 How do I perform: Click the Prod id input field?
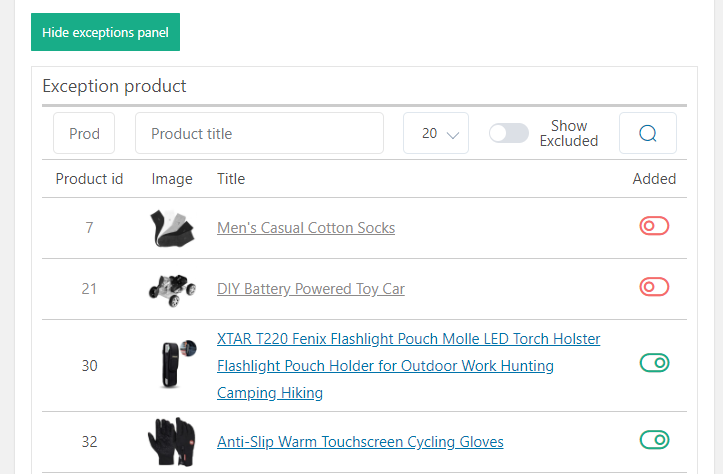coord(84,133)
